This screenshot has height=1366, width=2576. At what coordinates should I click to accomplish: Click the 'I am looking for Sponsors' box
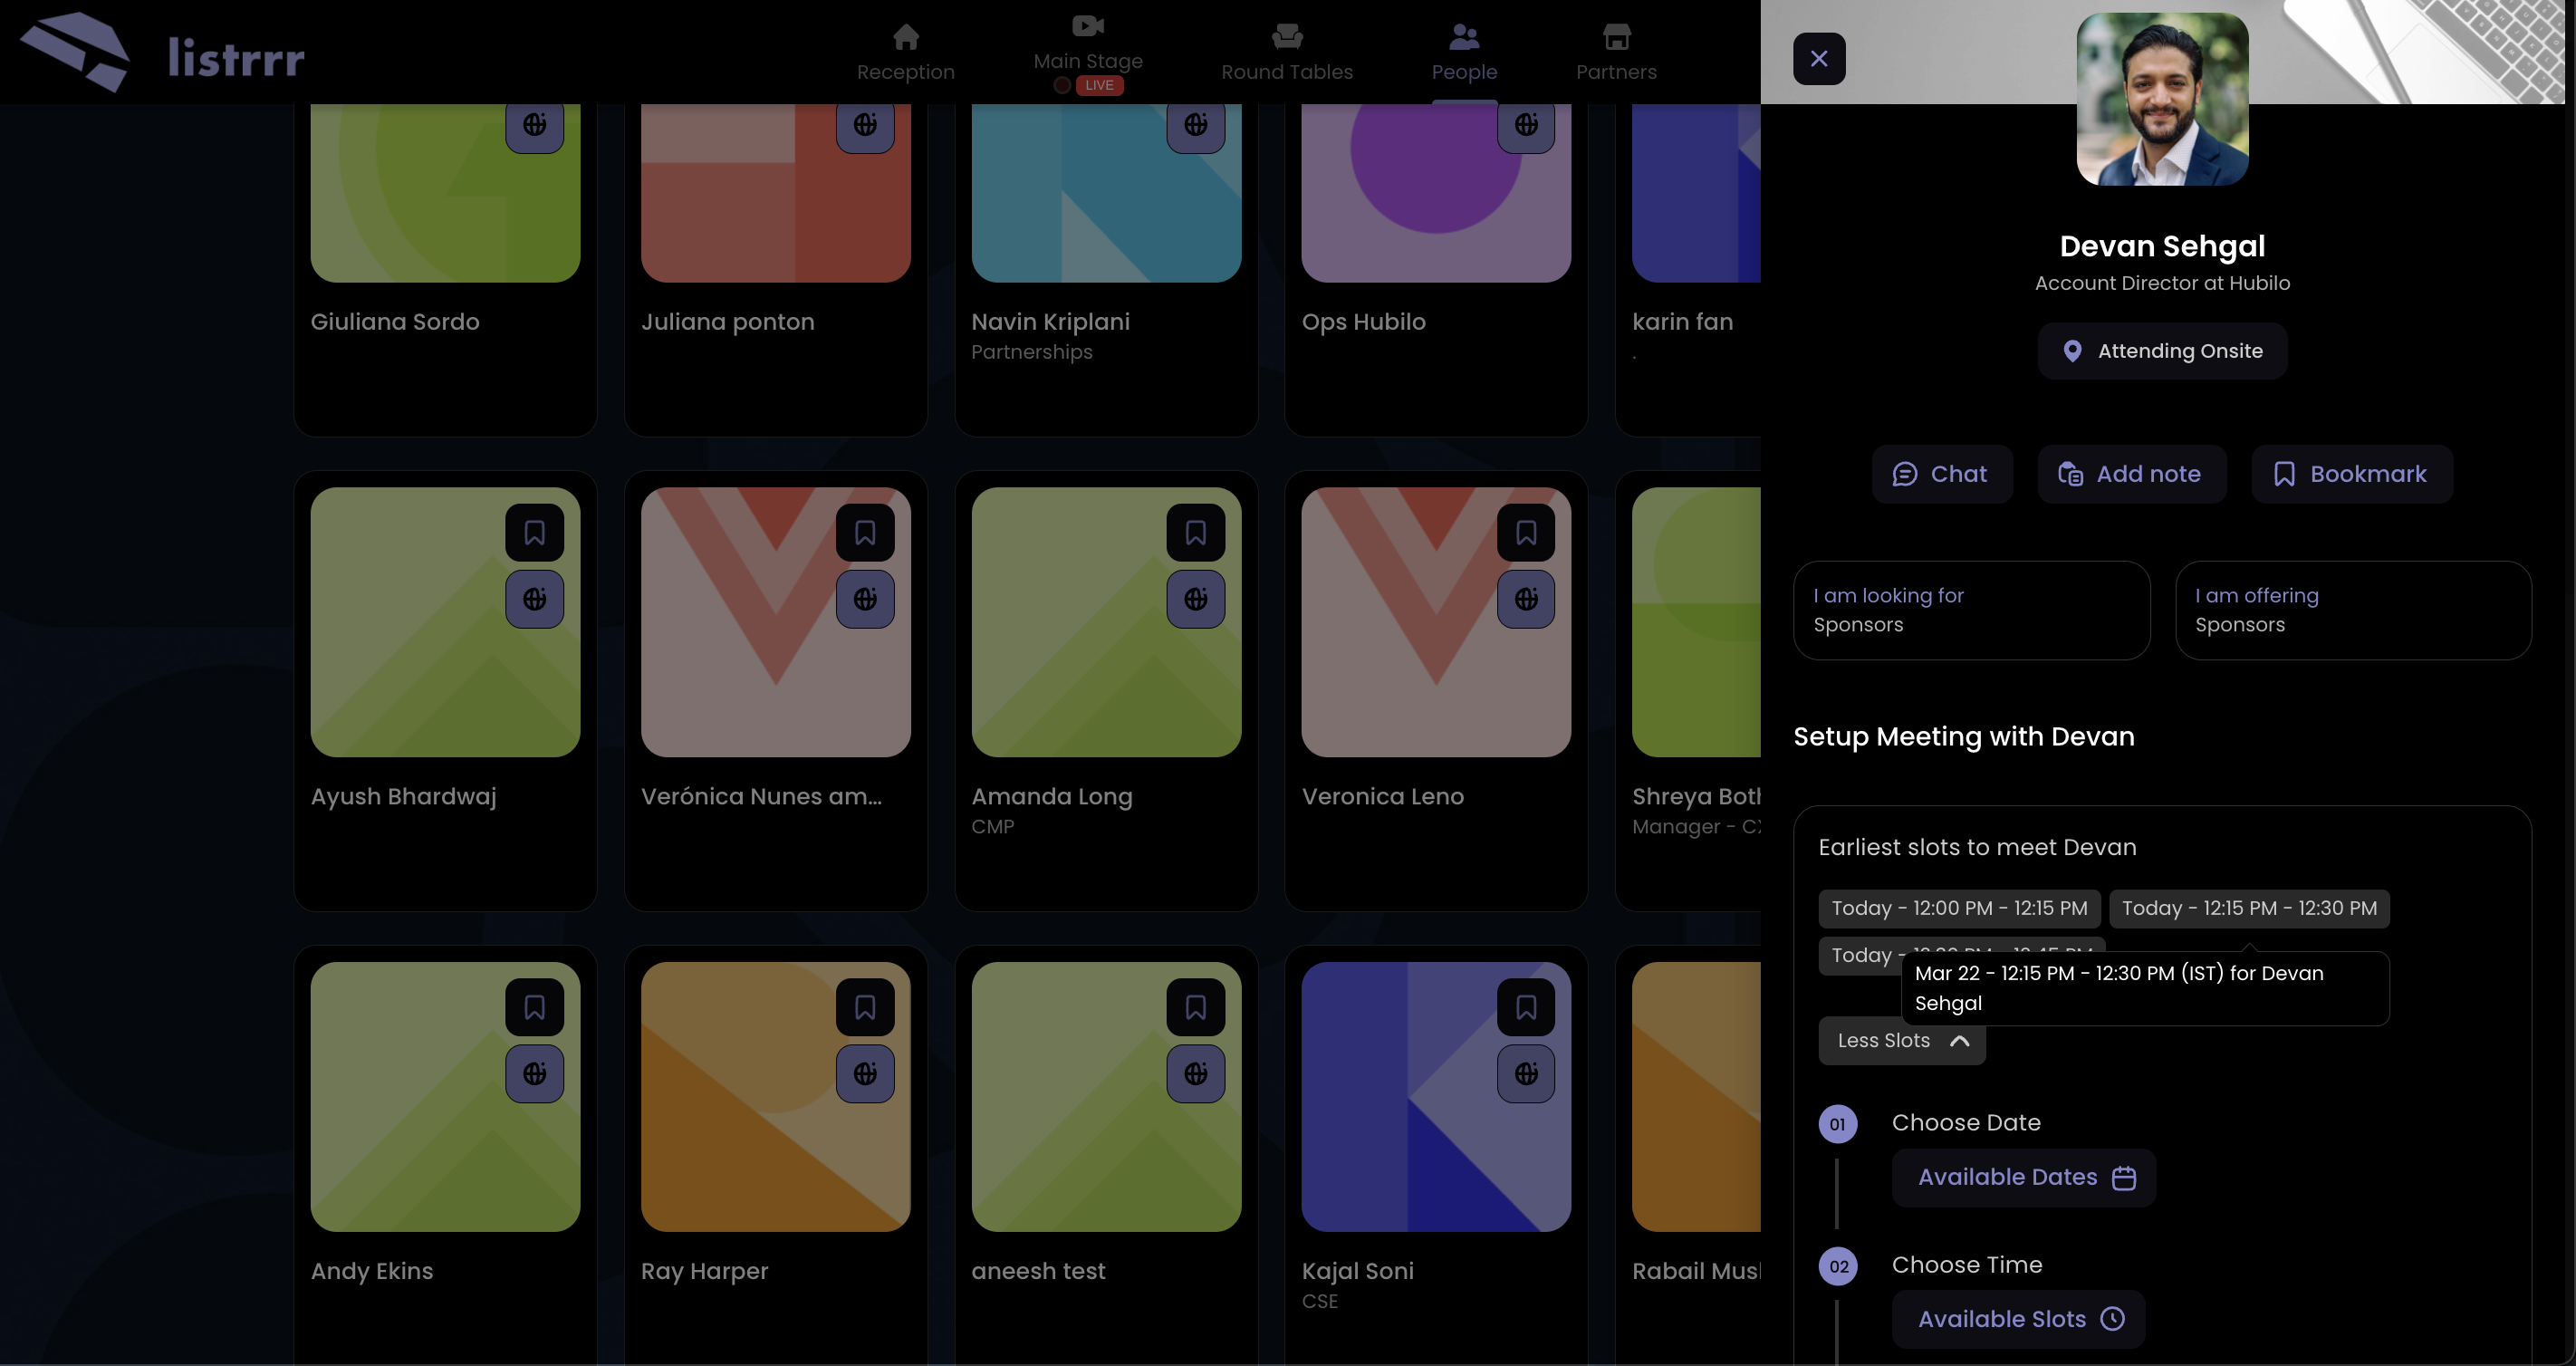click(x=1971, y=610)
